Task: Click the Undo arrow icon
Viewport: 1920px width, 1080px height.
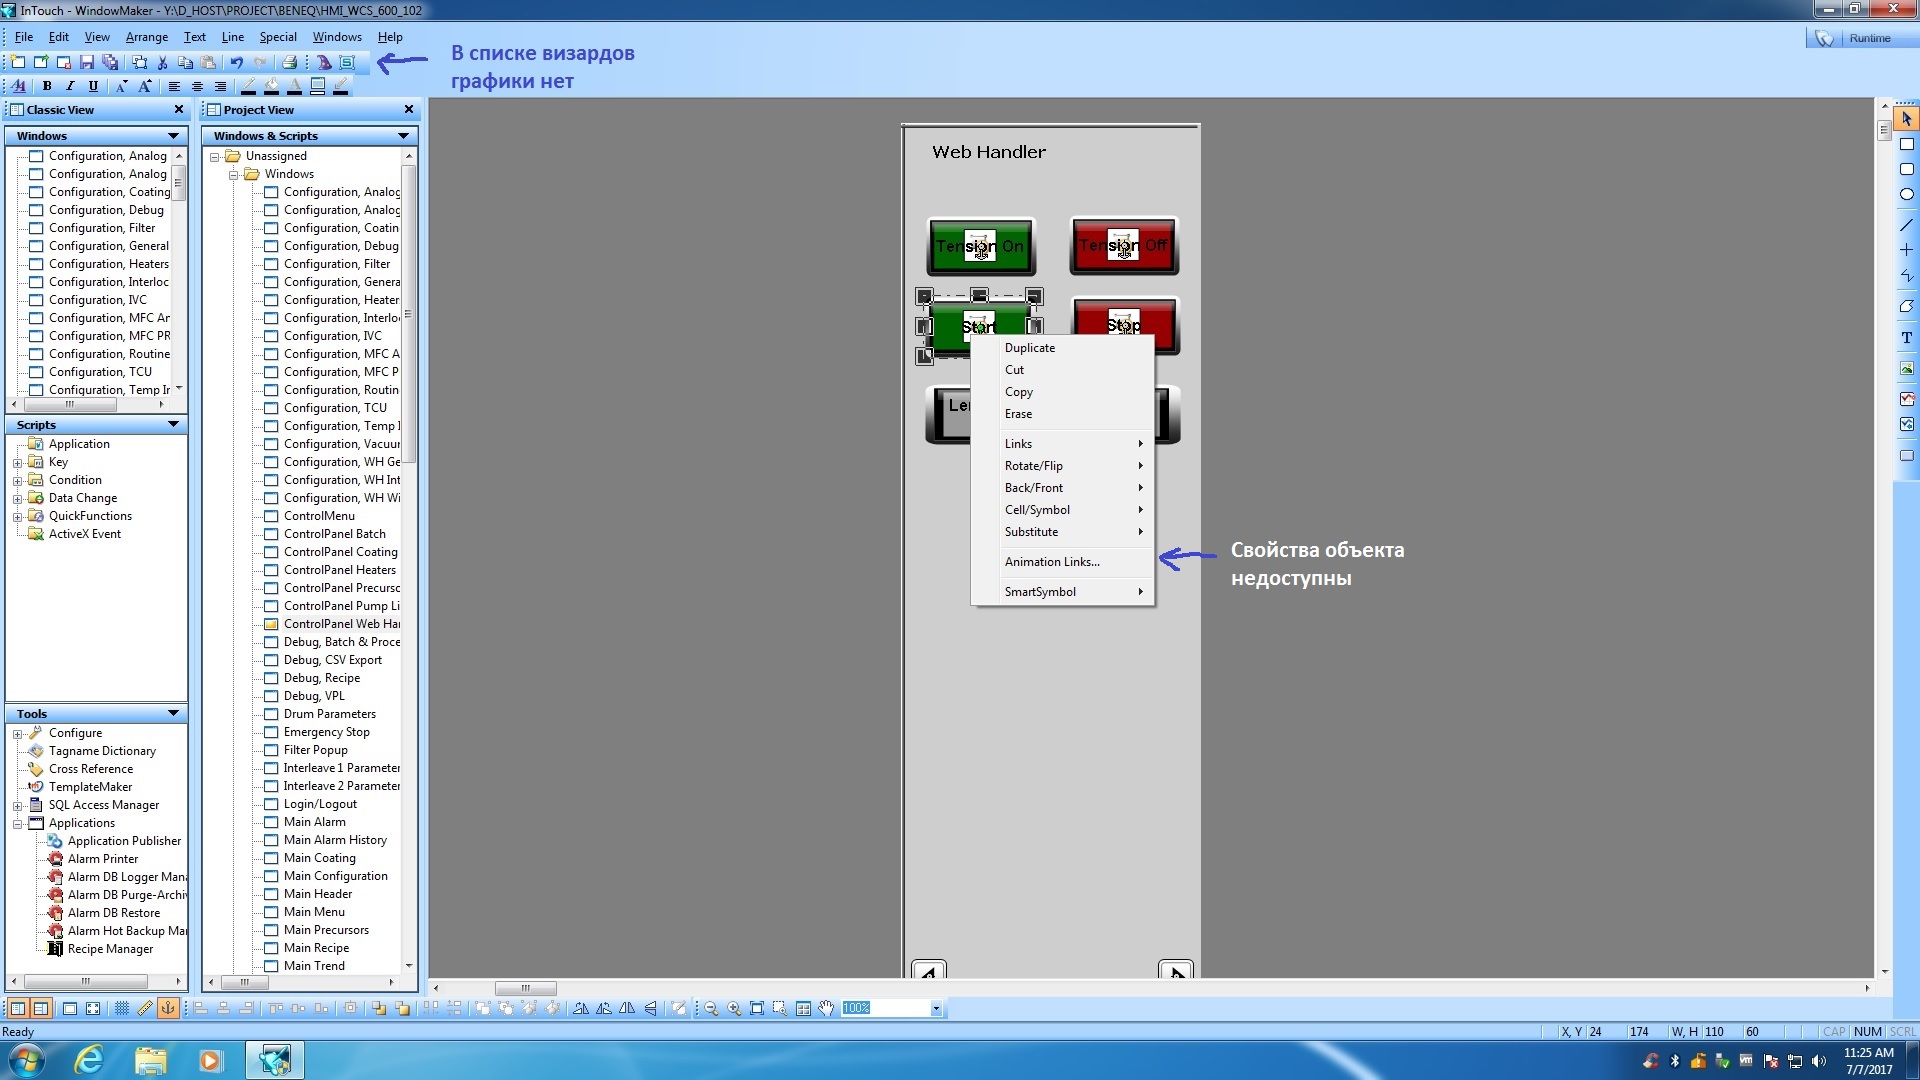Action: click(237, 62)
